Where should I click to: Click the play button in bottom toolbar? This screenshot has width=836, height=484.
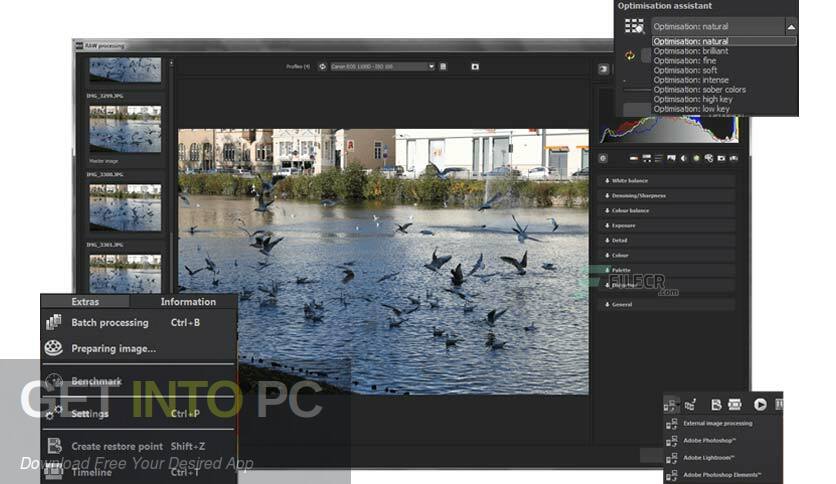tap(760, 405)
